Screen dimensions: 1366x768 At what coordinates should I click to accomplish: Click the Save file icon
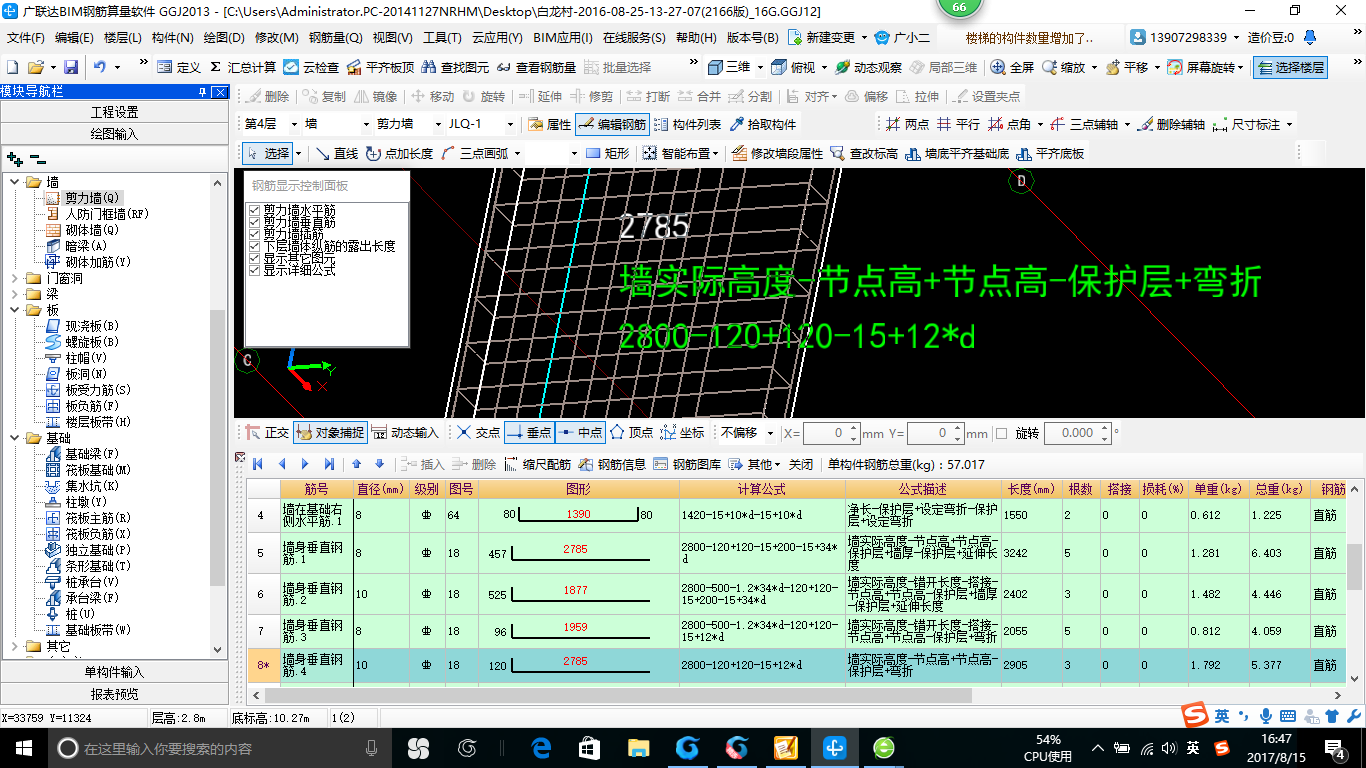[71, 67]
